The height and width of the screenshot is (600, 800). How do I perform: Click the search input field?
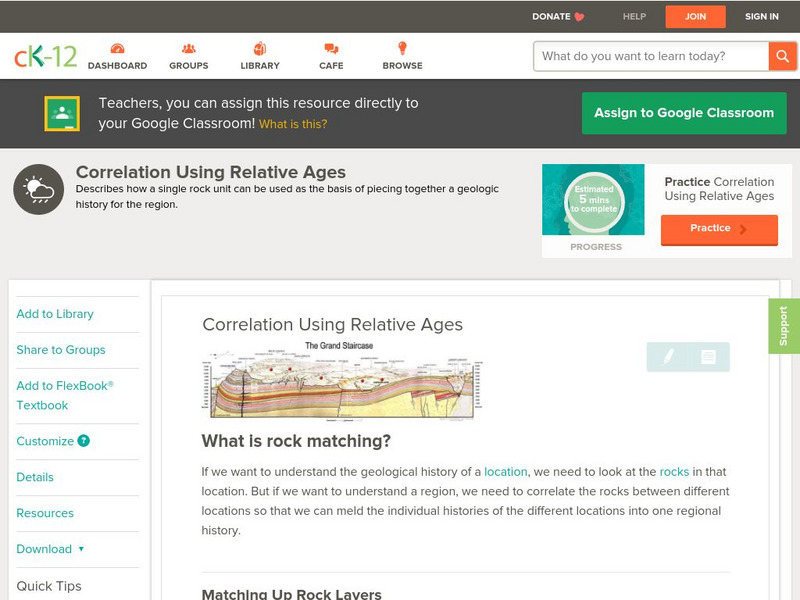[652, 56]
